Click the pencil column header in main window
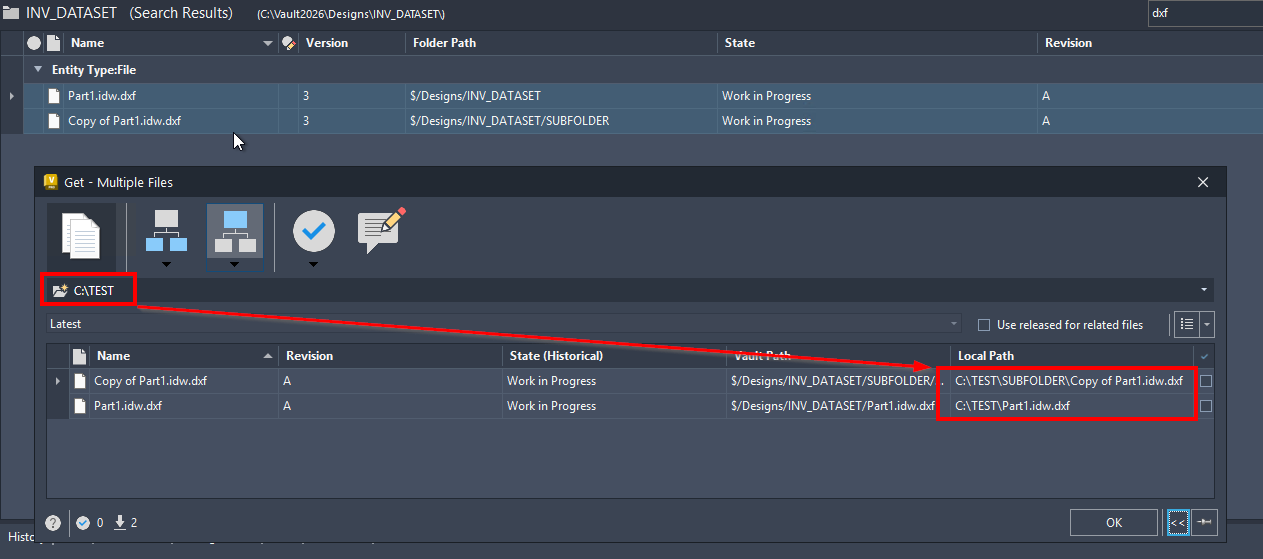This screenshot has width=1263, height=559. click(x=289, y=43)
